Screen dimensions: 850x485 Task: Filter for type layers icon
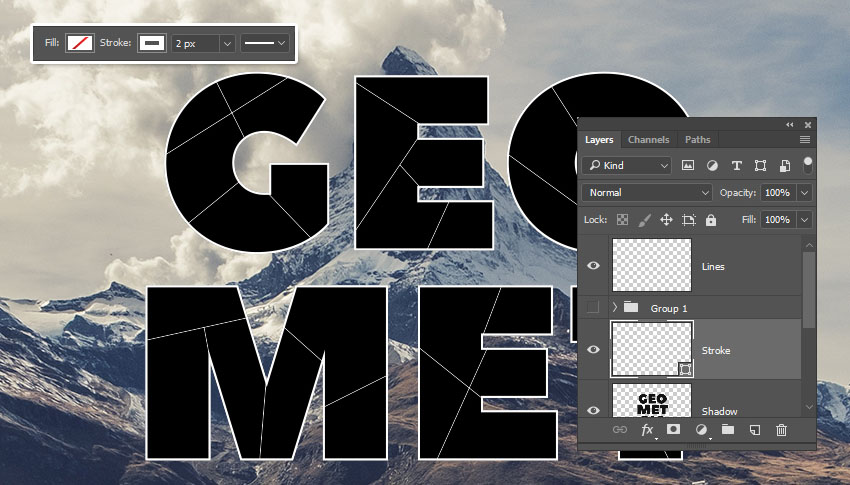point(736,166)
